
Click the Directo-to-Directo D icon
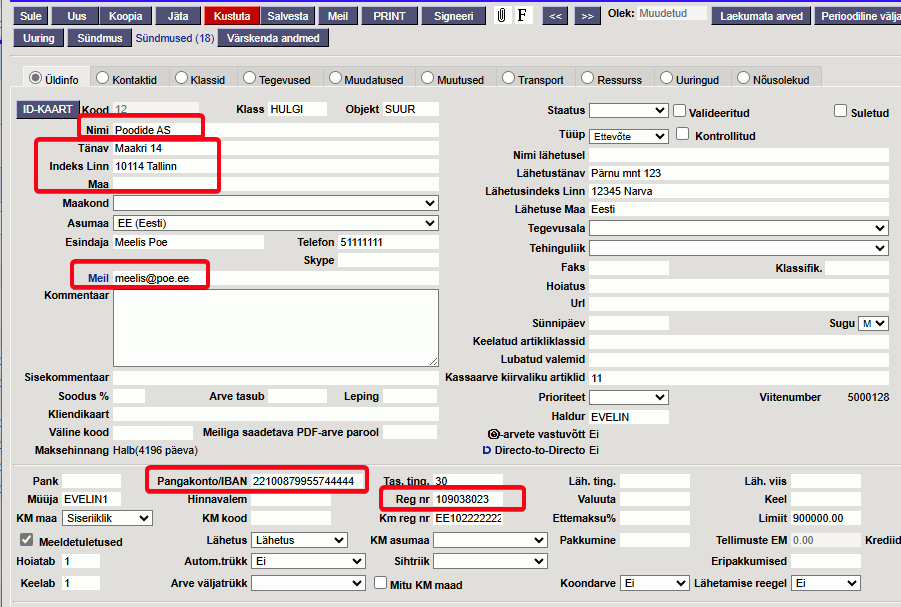point(487,450)
